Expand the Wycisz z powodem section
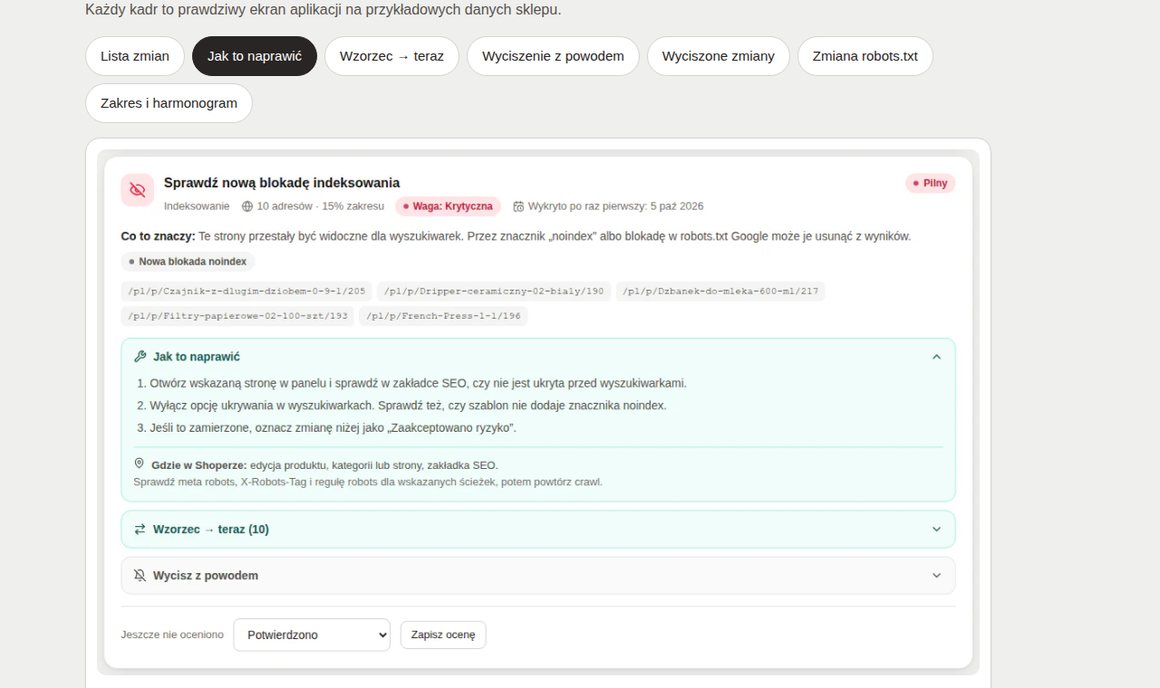The image size is (1160, 688). (538, 576)
